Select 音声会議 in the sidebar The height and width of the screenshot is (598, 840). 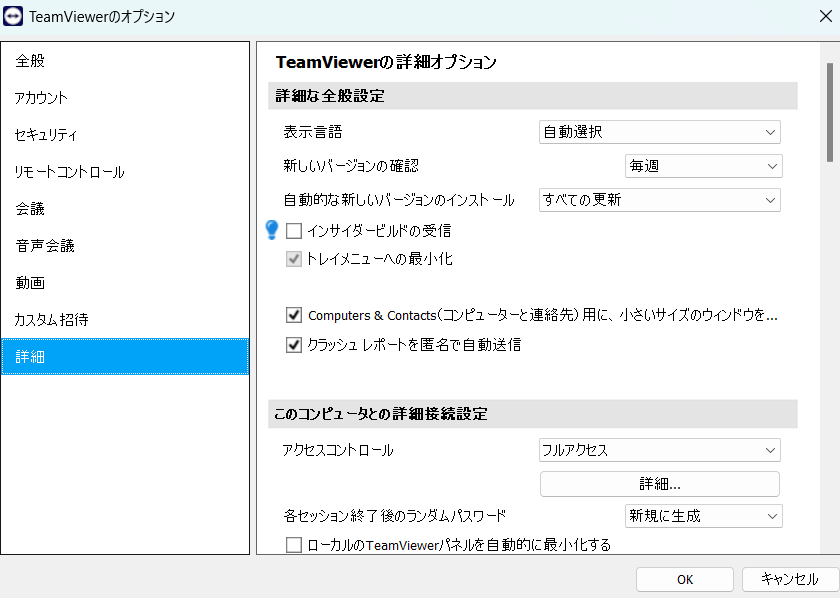(x=125, y=245)
